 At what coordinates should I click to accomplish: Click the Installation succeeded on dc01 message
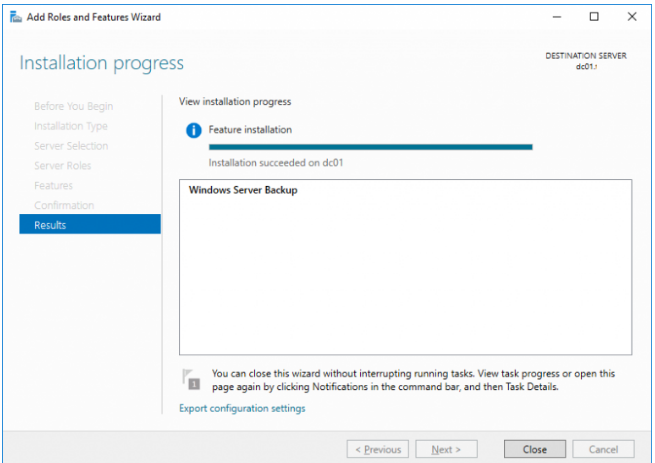point(276,163)
